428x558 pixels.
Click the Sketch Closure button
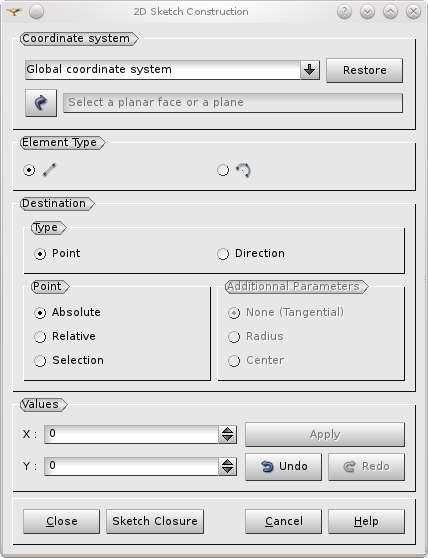pyautogui.click(x=155, y=521)
